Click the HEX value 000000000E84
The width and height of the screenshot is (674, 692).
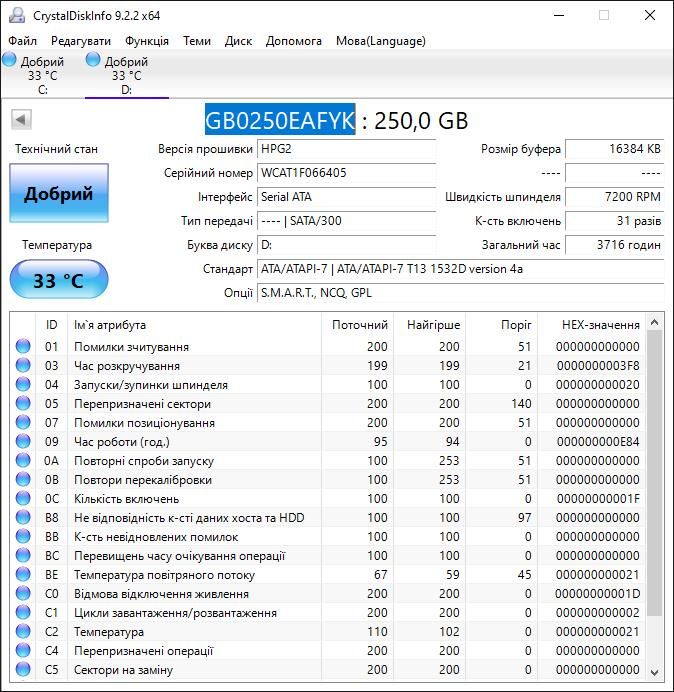598,442
